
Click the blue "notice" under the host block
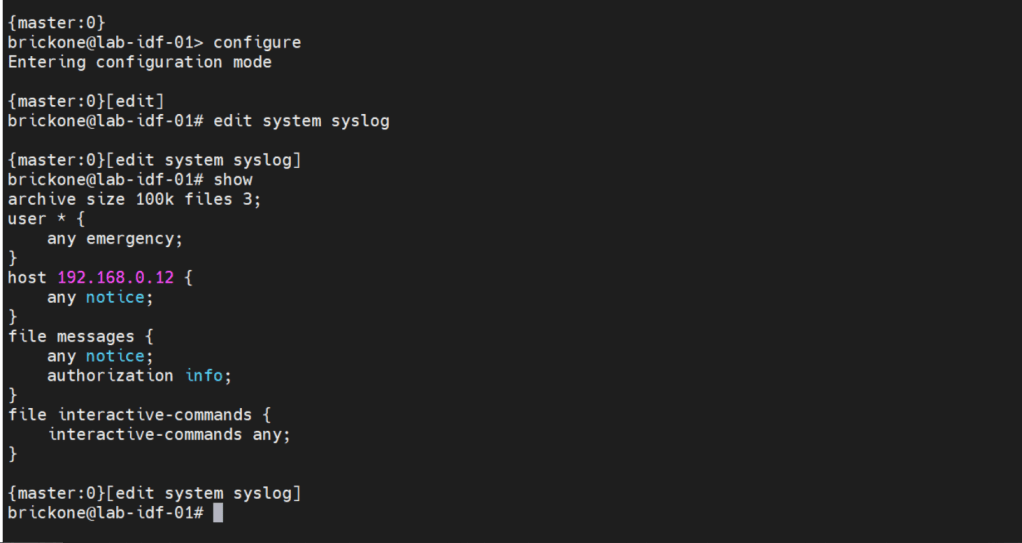coord(116,297)
